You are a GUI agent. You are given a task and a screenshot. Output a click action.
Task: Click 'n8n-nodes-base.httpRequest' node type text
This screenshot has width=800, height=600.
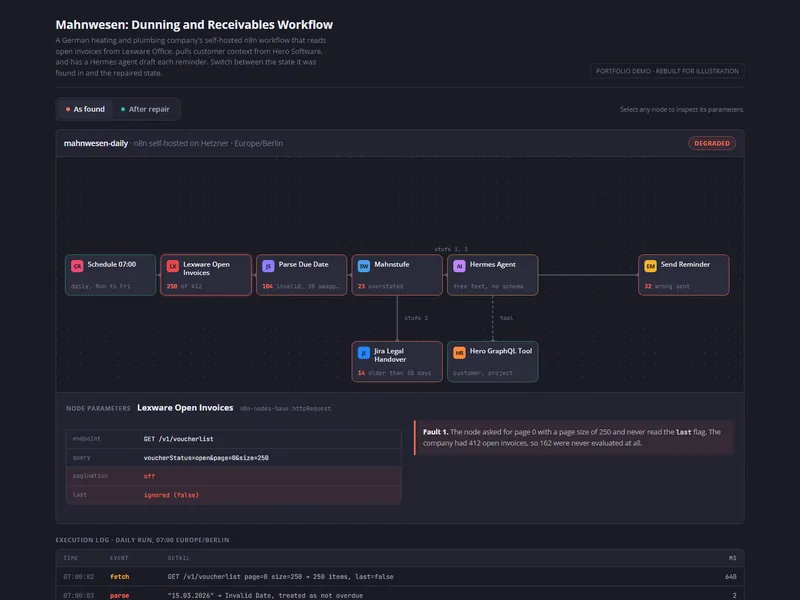point(285,409)
